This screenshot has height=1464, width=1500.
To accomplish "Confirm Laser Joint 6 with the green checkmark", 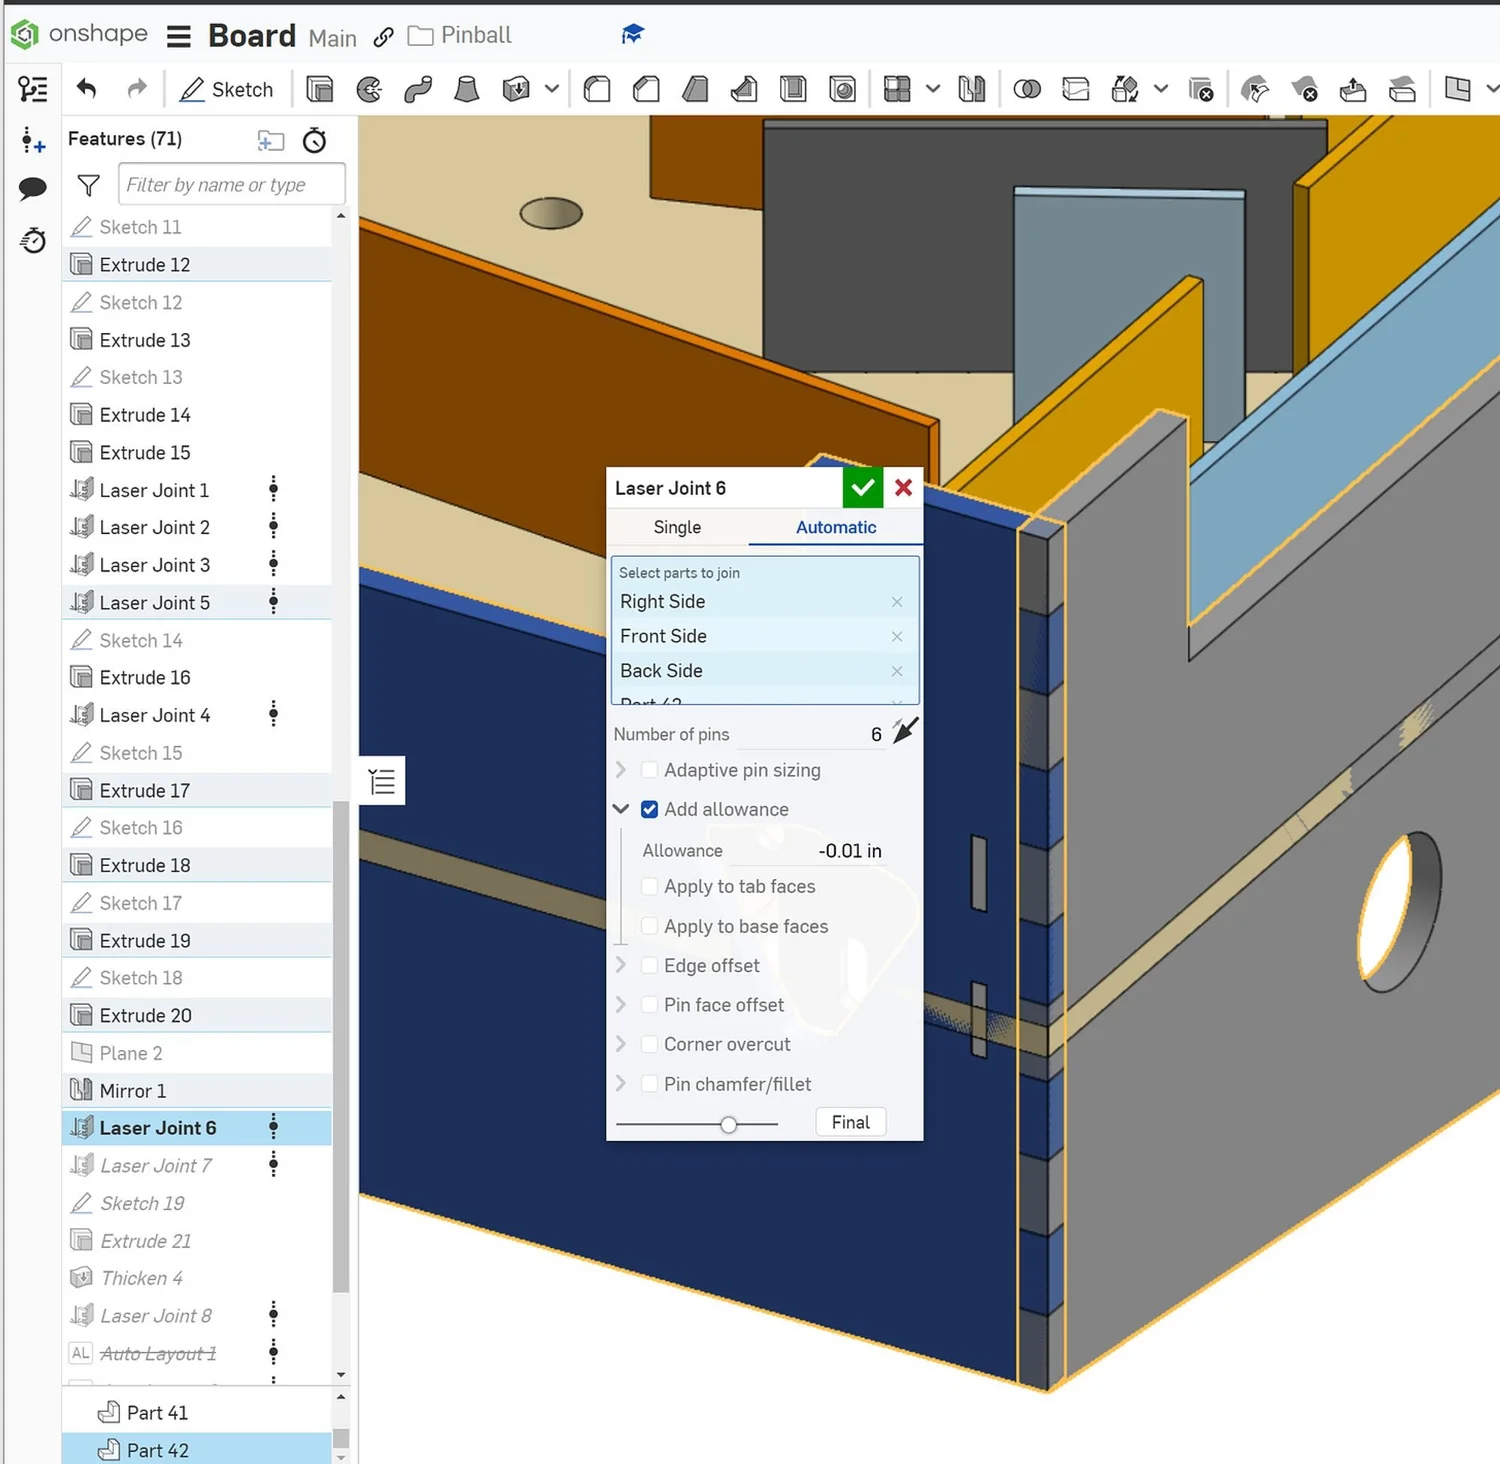I will [862, 488].
